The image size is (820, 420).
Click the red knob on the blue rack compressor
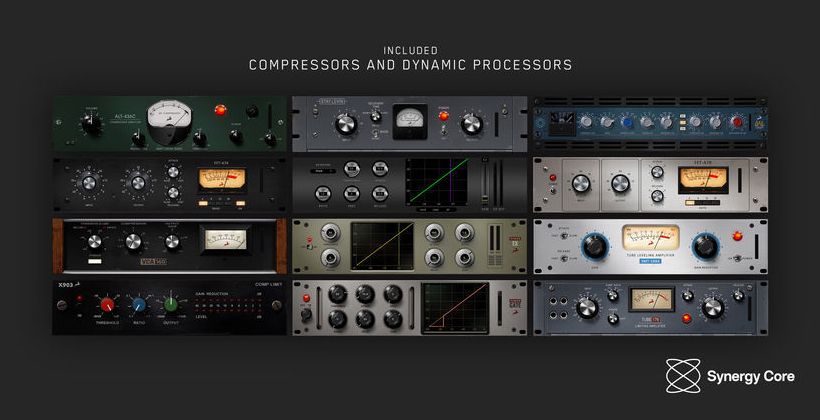point(737,122)
